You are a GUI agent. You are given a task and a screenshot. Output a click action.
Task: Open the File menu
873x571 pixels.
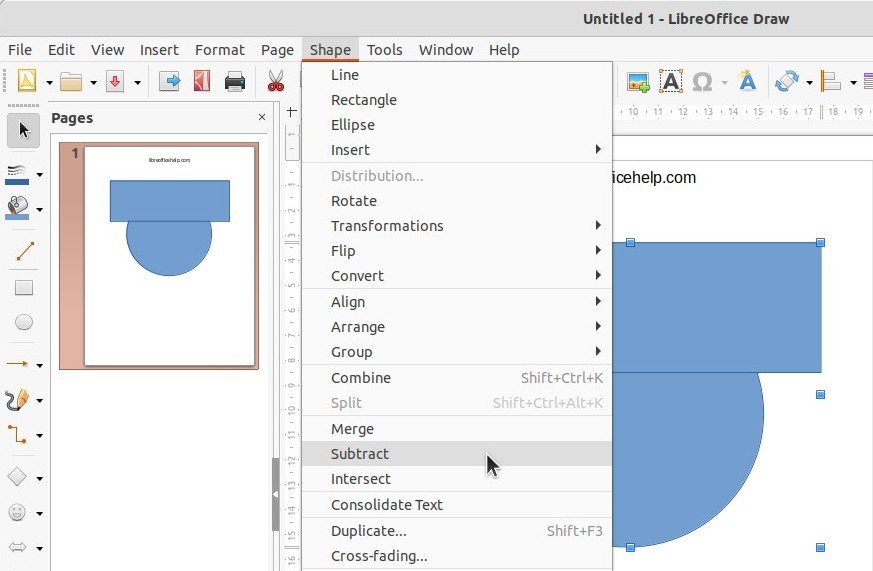pos(20,50)
